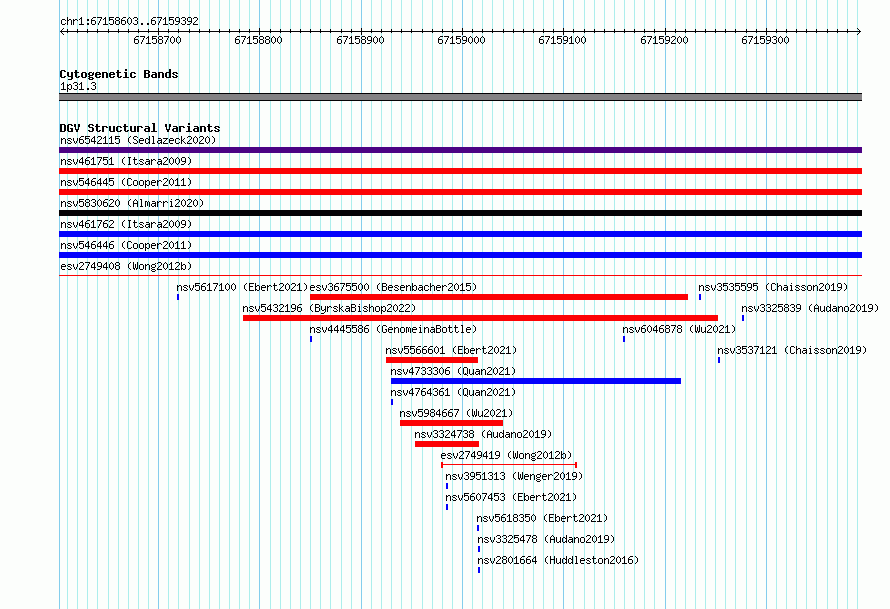This screenshot has width=890, height=609.
Task: Click the nsv3951313 (Wenger2019) blue marker
Action: [447, 486]
